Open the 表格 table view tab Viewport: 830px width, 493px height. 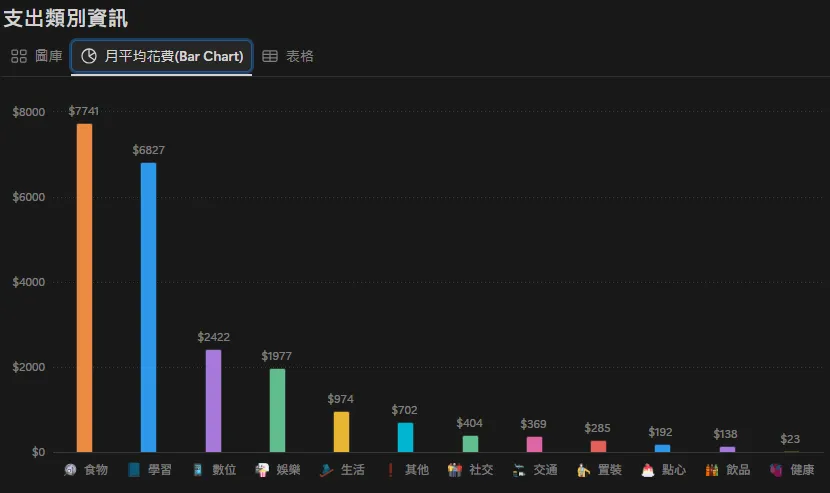[x=288, y=56]
